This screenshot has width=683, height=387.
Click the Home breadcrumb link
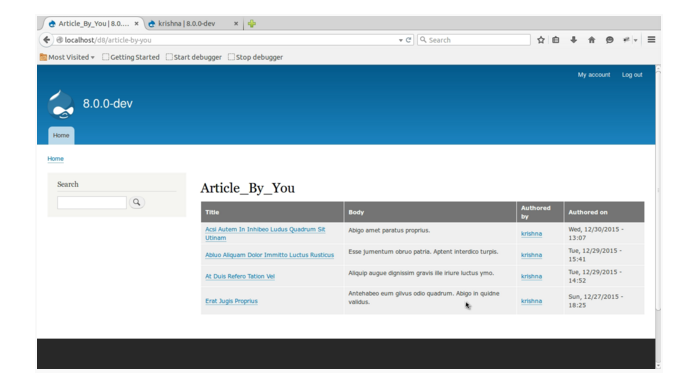55,159
